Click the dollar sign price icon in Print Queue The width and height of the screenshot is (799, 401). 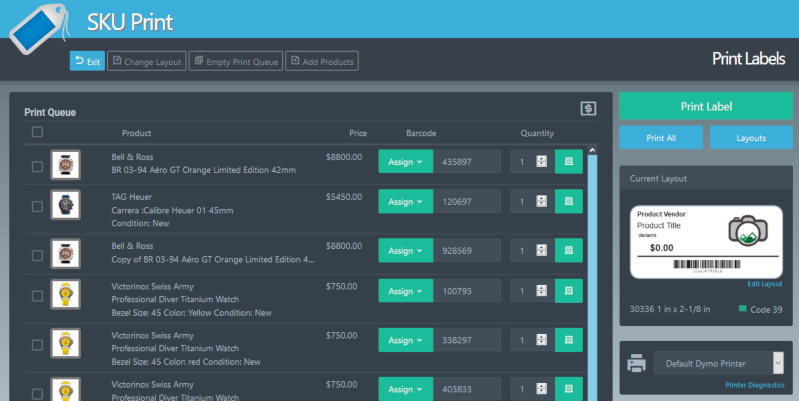pyautogui.click(x=588, y=108)
